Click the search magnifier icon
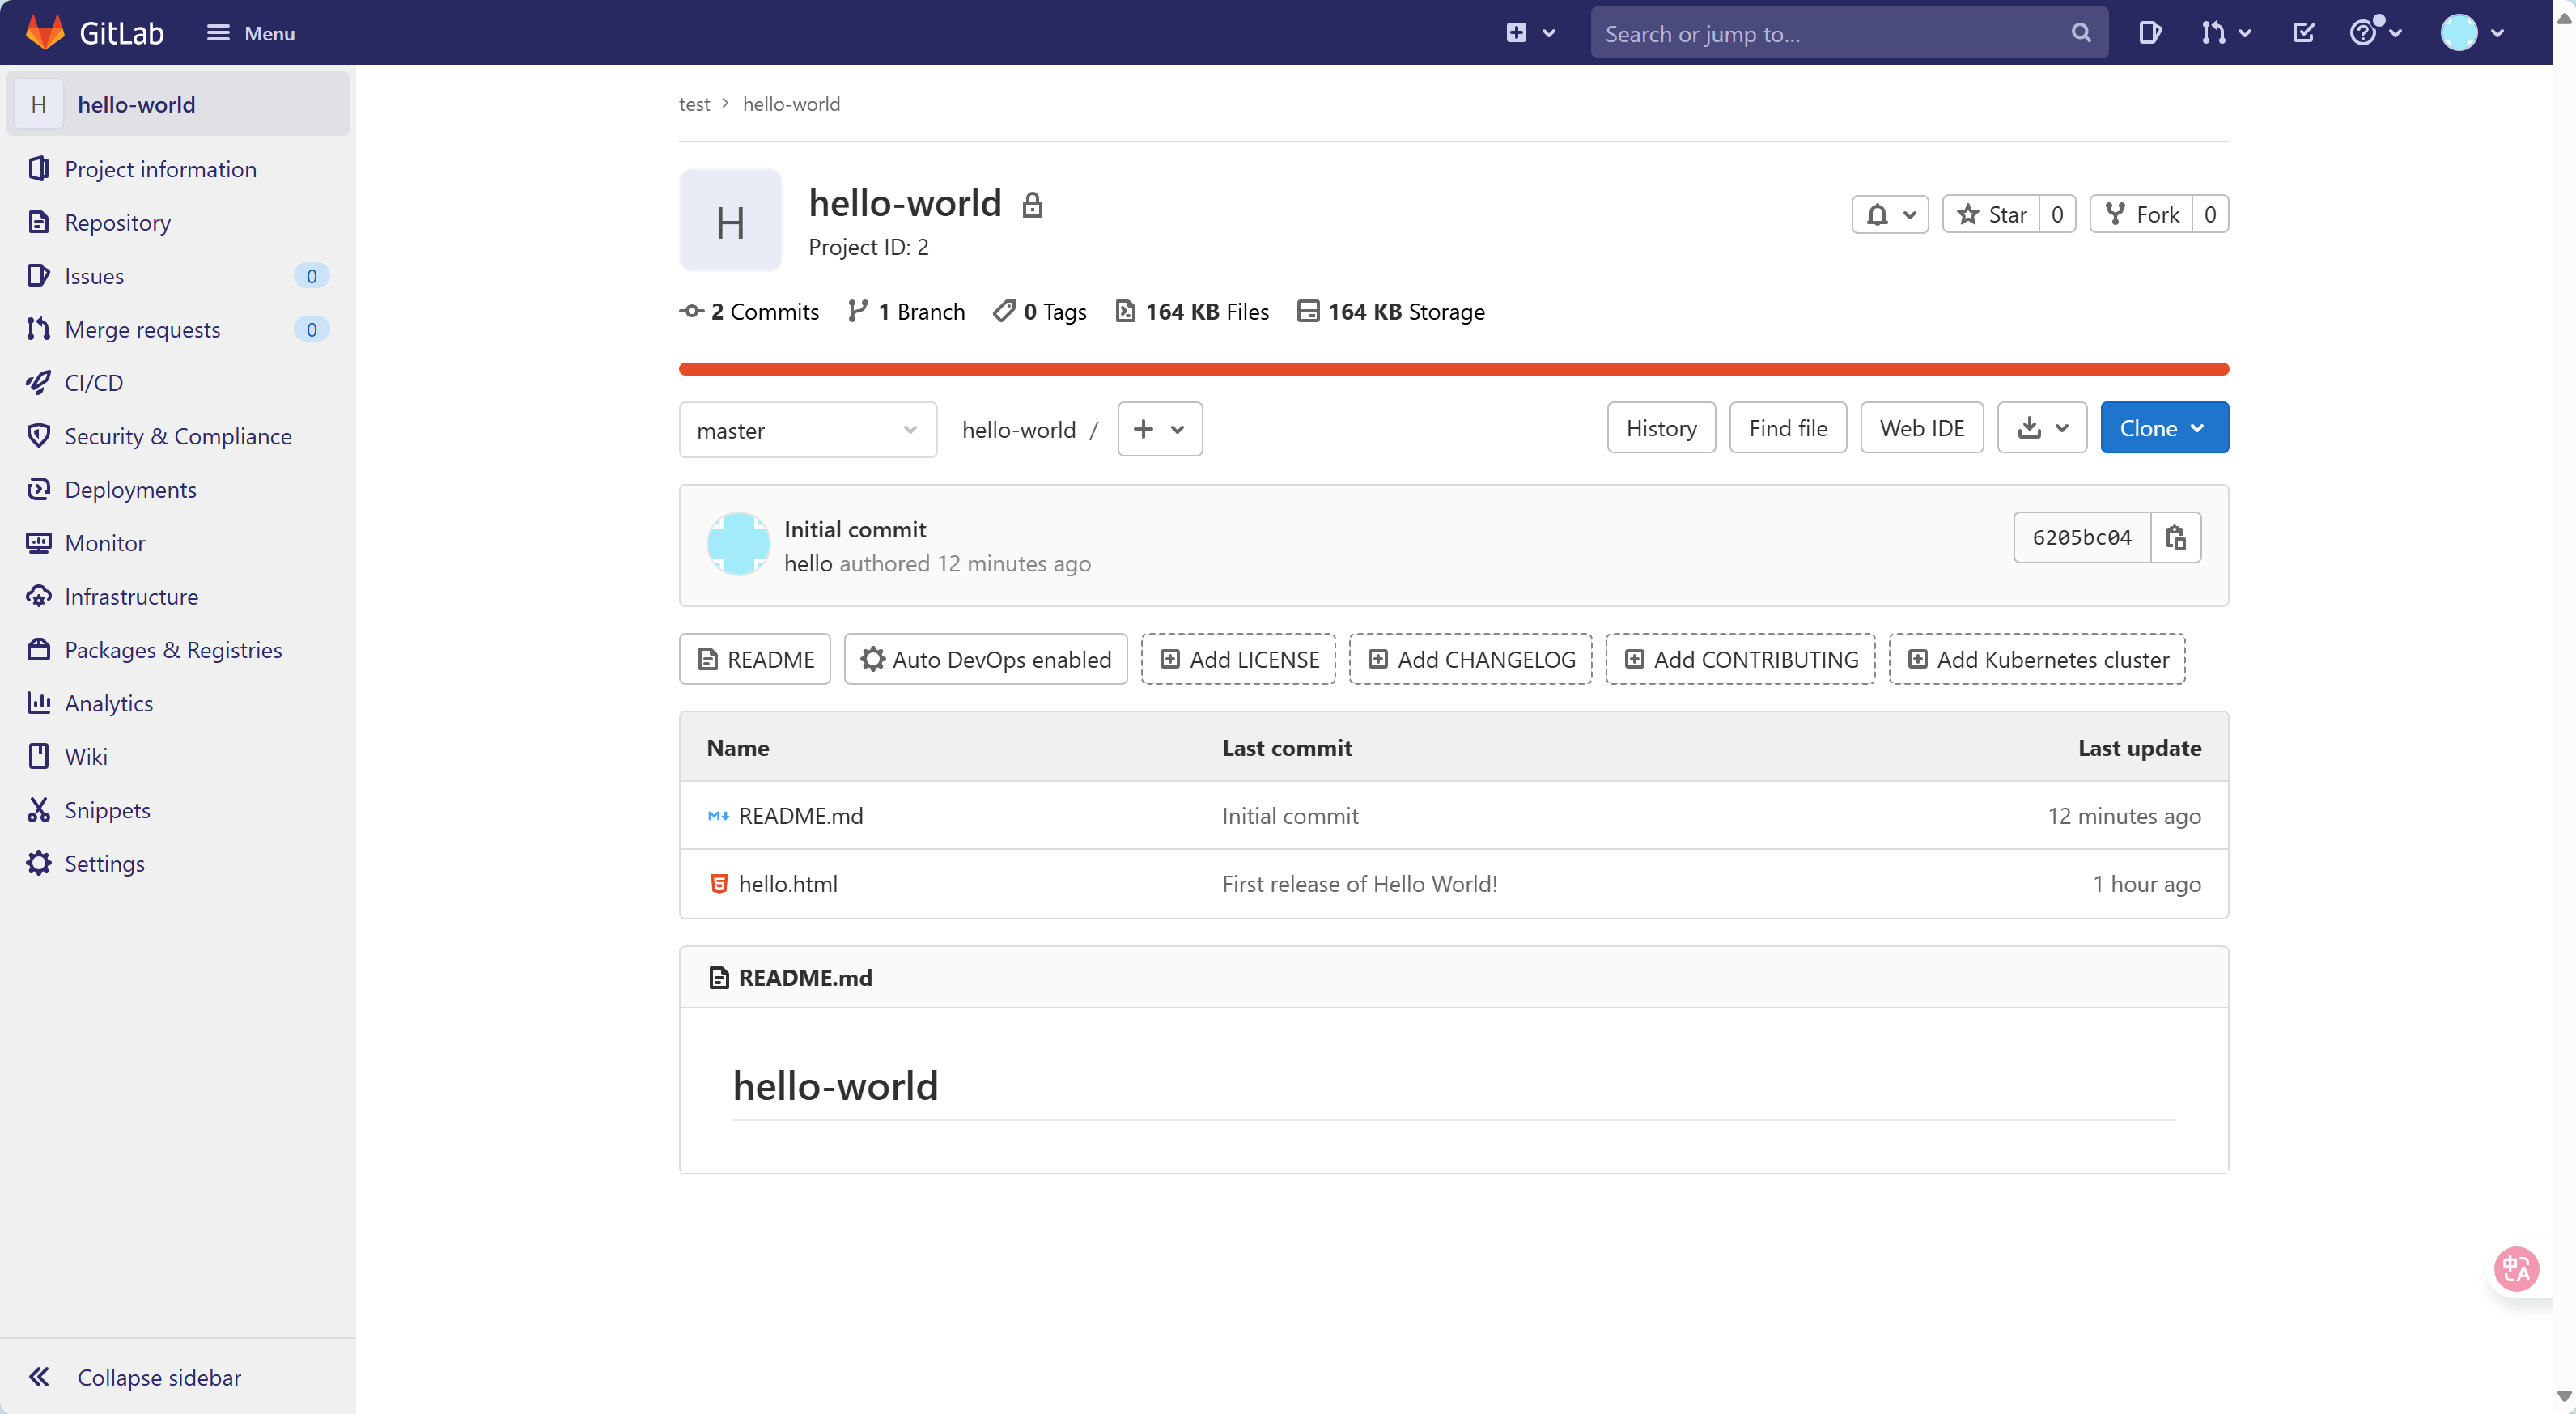This screenshot has height=1414, width=2576. click(2081, 33)
